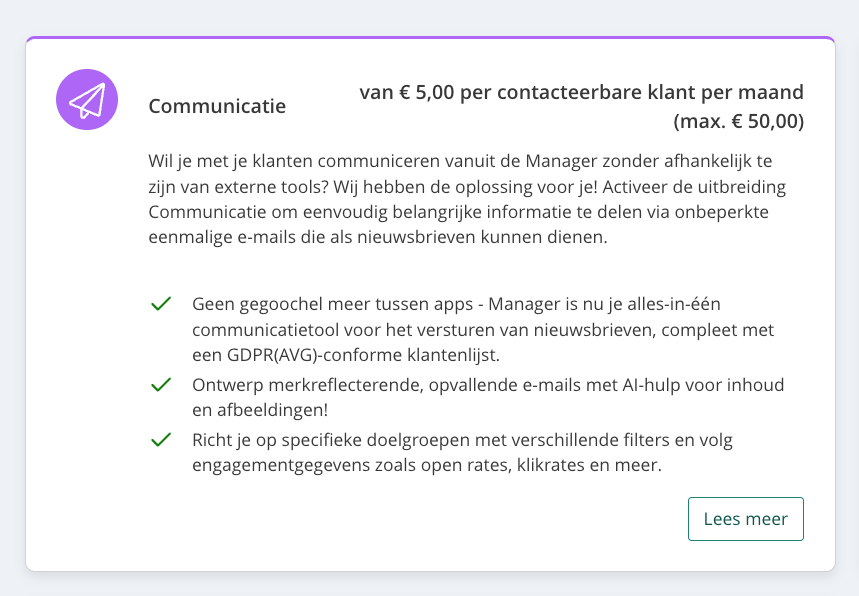Click the '(max. € 50,00)' price limit text
This screenshot has height=596, width=859.
(738, 122)
